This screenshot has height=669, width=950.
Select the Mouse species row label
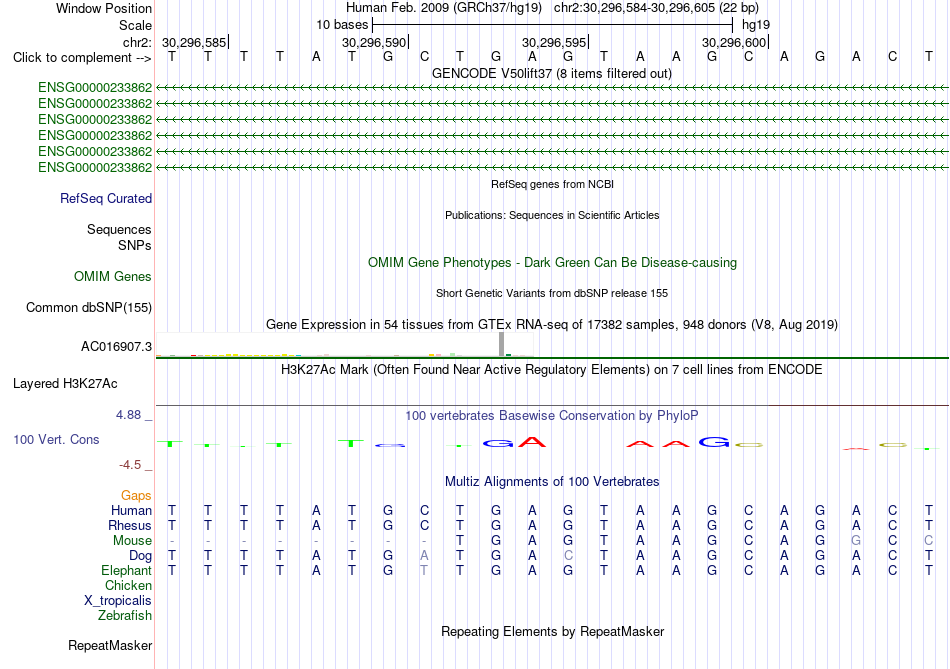(132, 541)
